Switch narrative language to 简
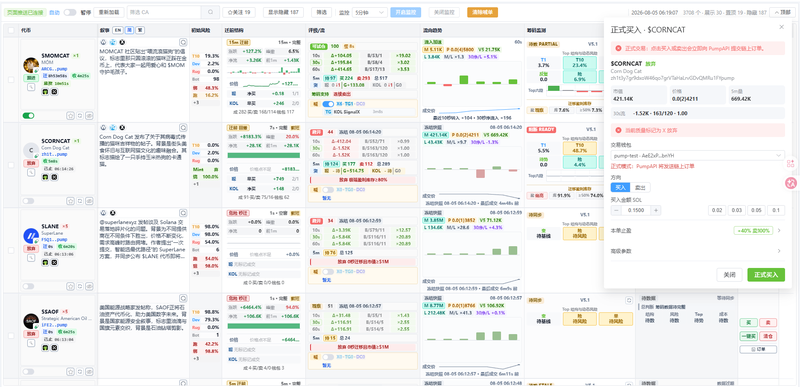This screenshot has height=387, width=800. pos(130,30)
